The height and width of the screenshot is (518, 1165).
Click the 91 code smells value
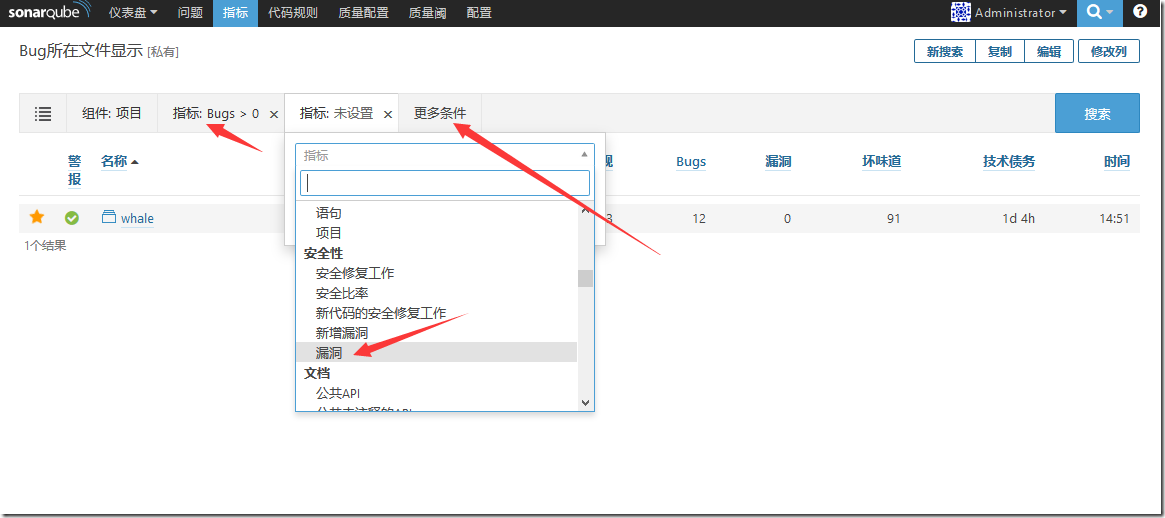click(x=894, y=218)
